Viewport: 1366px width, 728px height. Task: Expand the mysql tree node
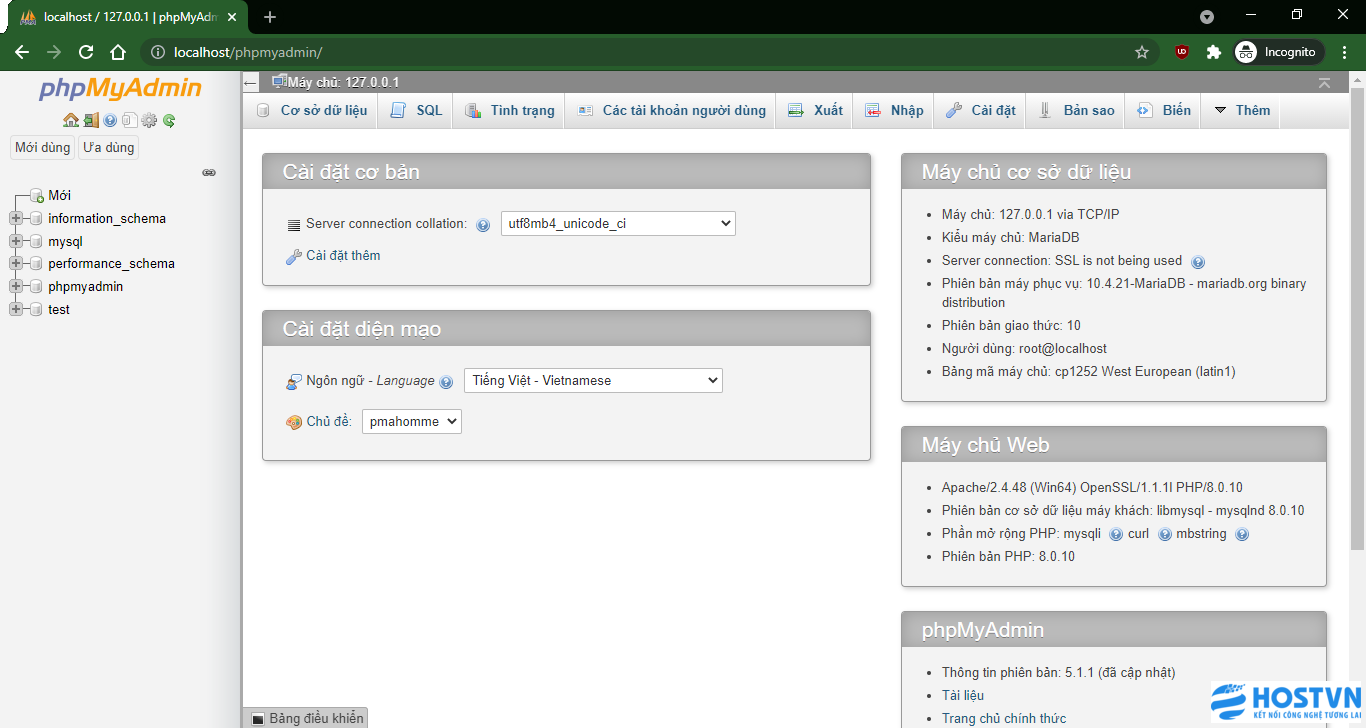click(15, 242)
